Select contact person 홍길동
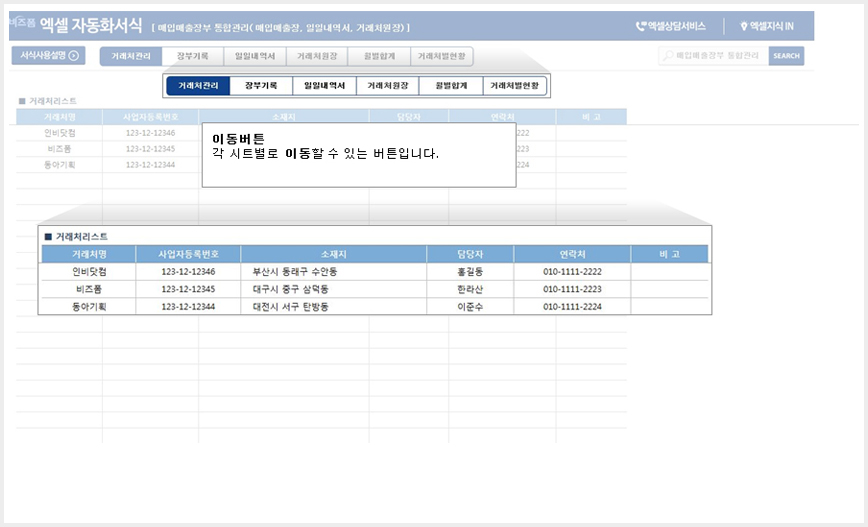868x527 pixels. pos(470,272)
